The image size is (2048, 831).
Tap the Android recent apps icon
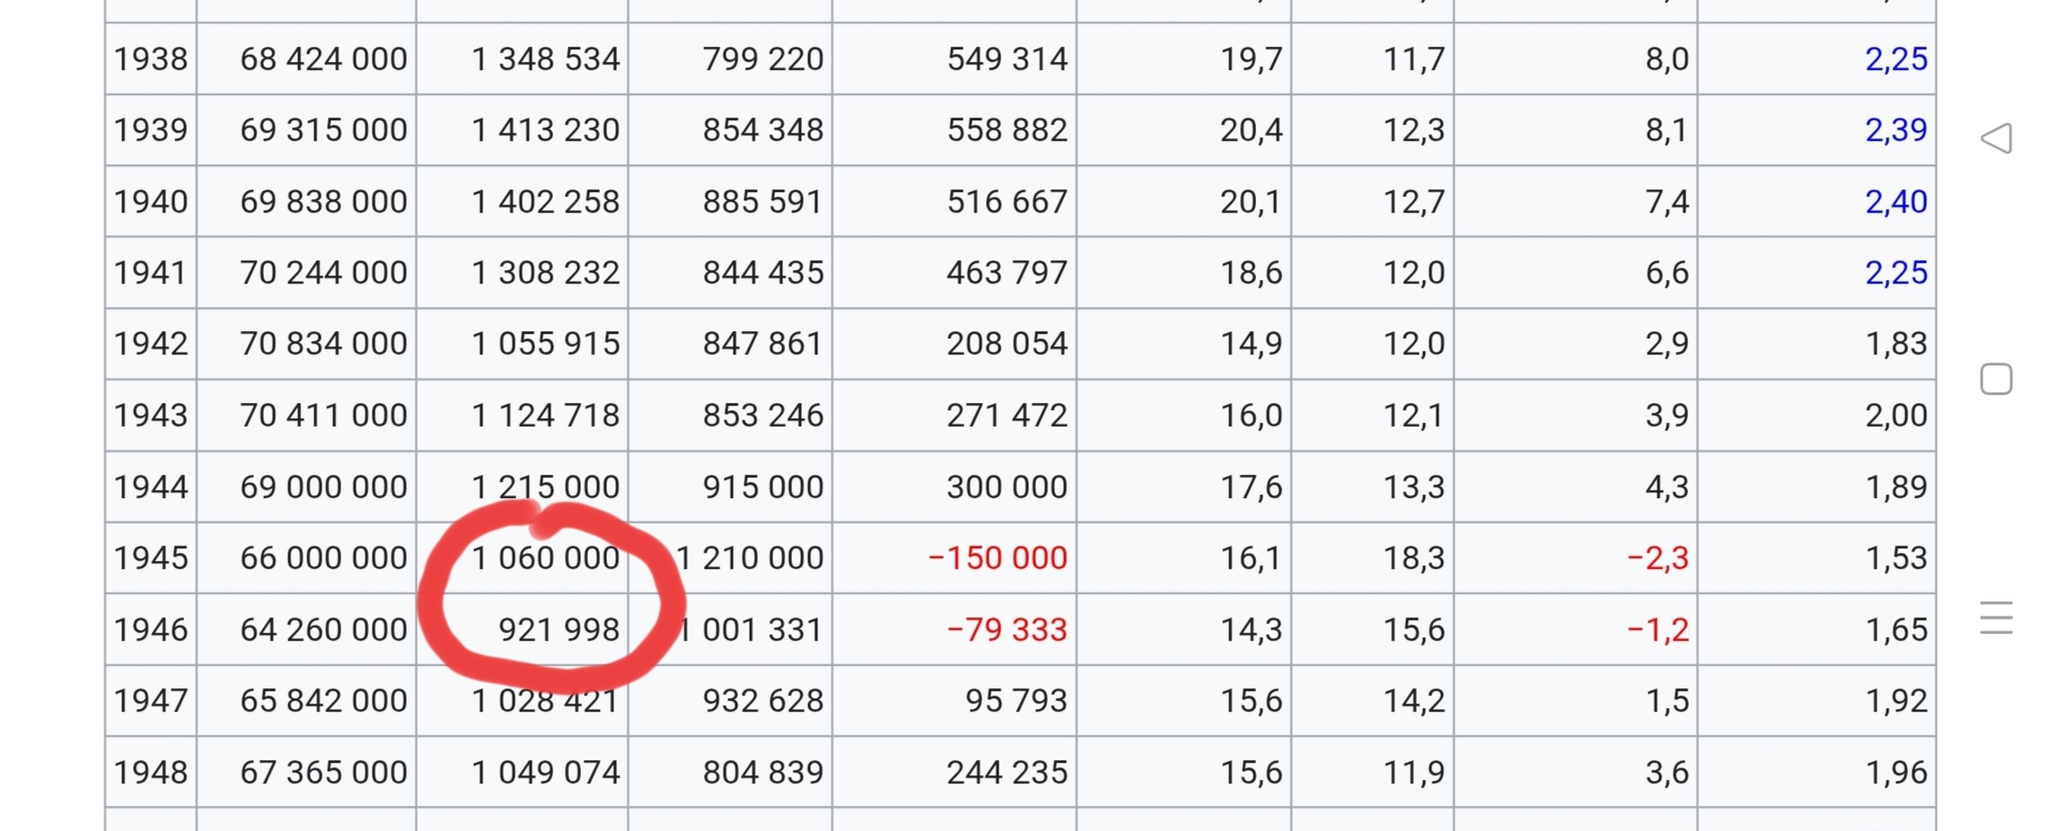(1996, 618)
